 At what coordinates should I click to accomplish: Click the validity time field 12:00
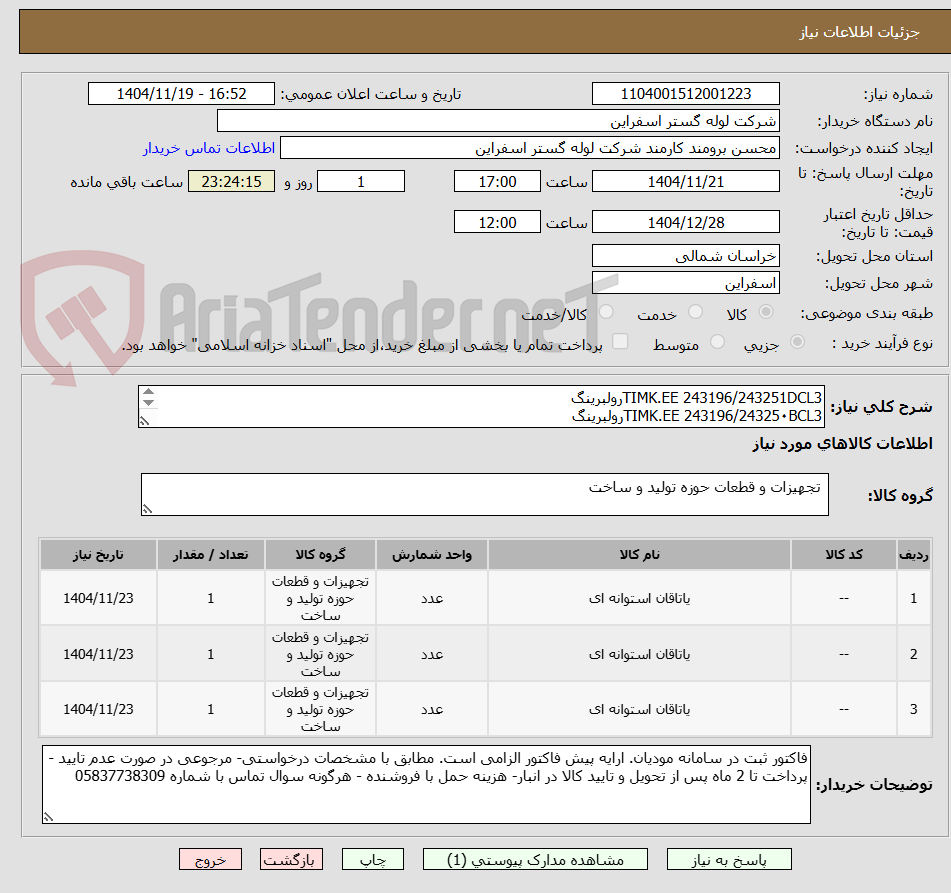497,222
